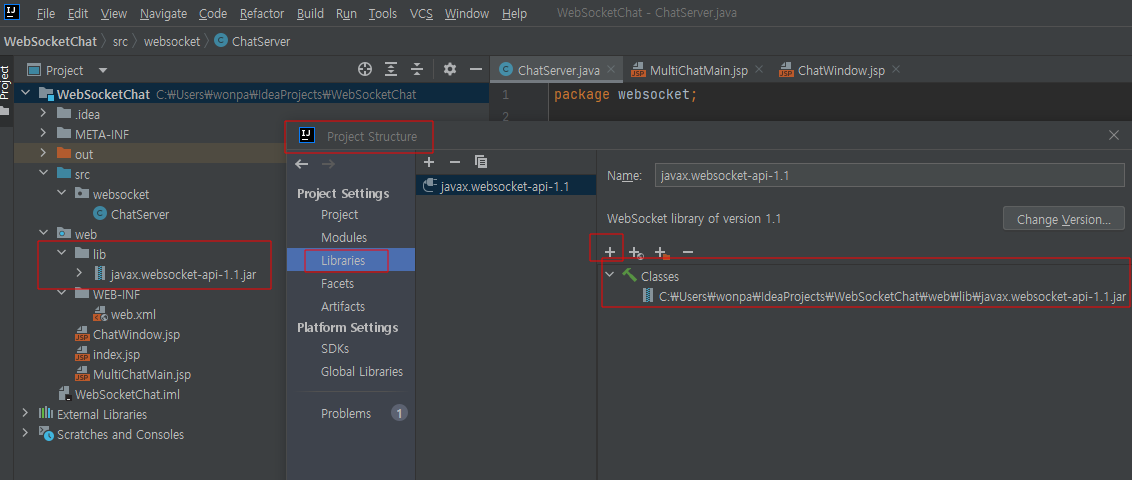Select Libraries in Project Settings
The height and width of the screenshot is (480, 1132).
click(x=343, y=261)
